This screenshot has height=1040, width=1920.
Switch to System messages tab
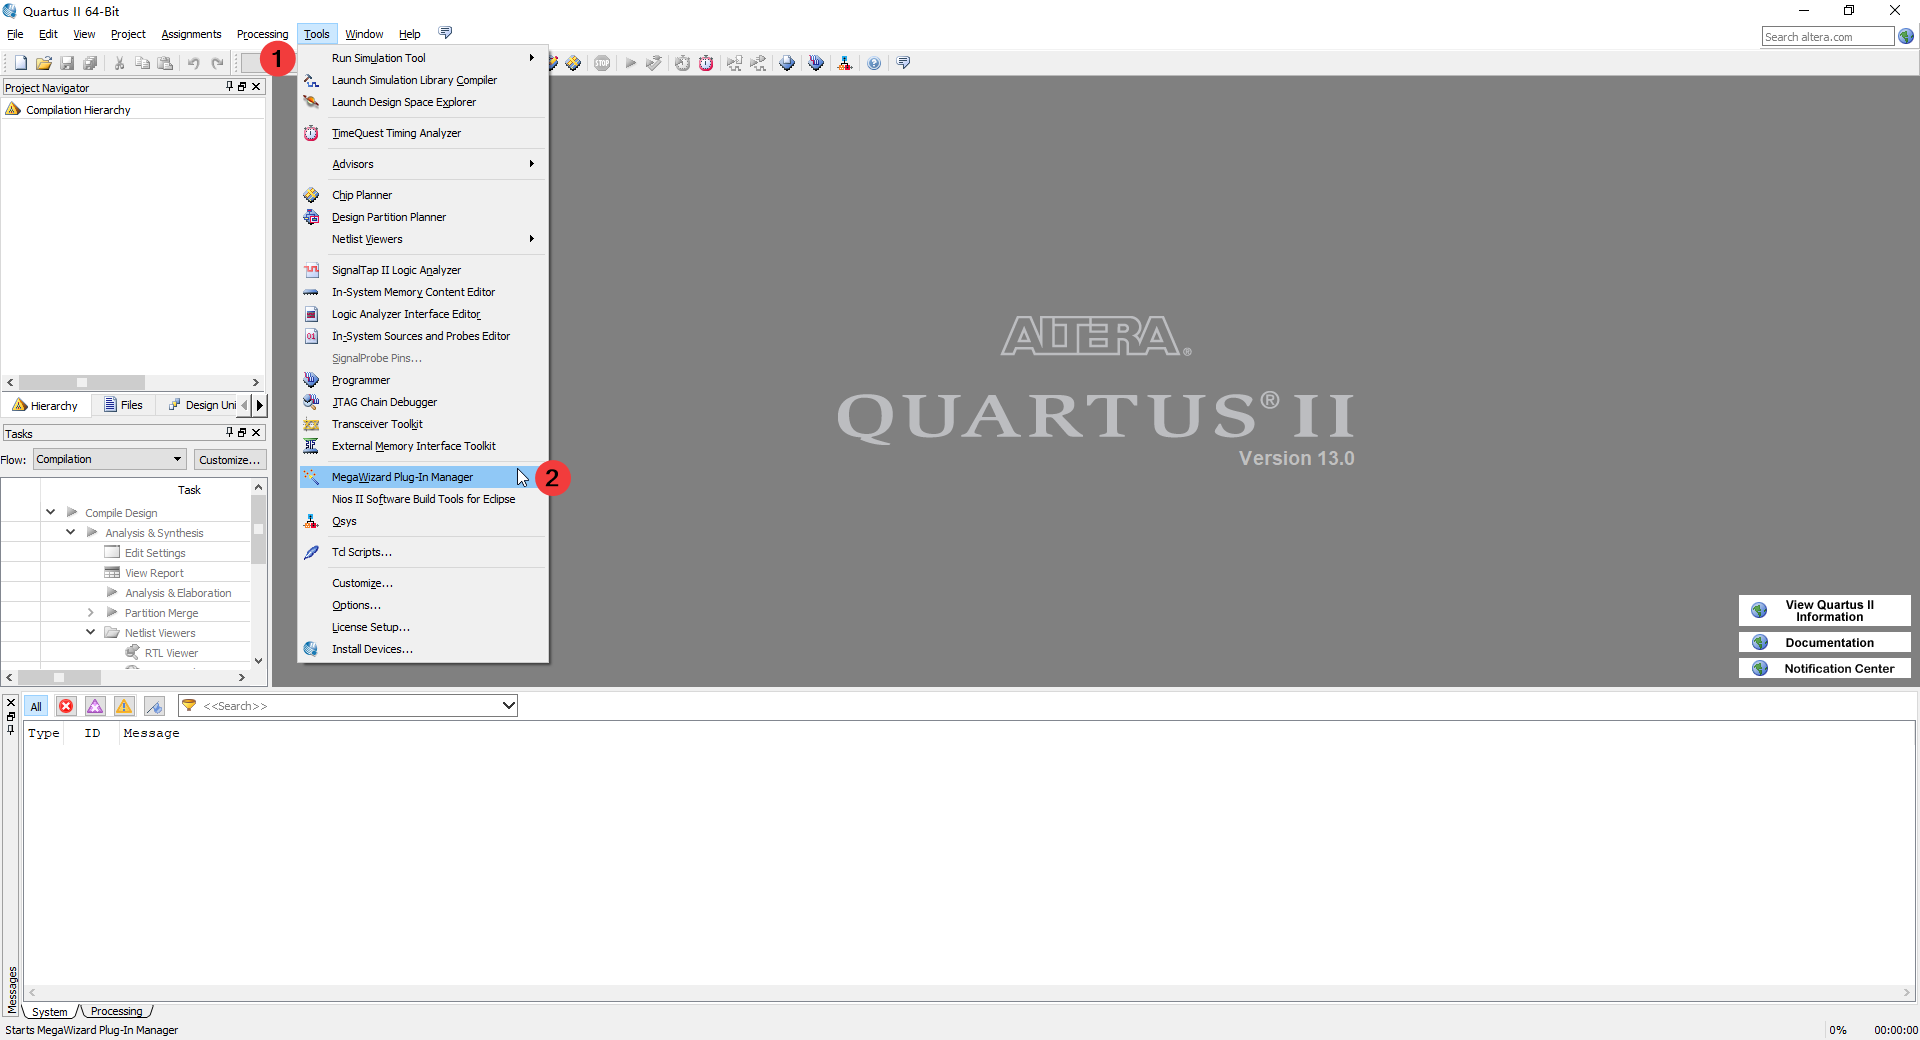pos(49,1011)
